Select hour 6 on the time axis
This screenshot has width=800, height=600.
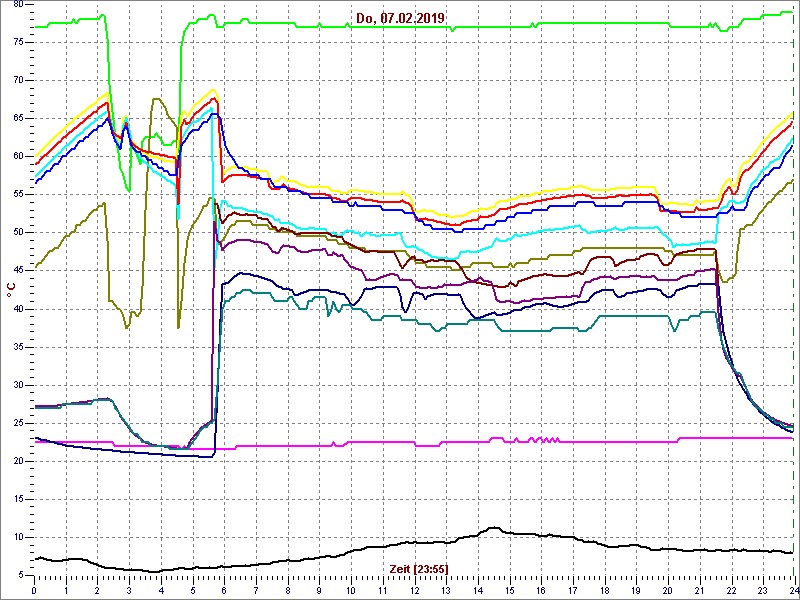[x=224, y=590]
